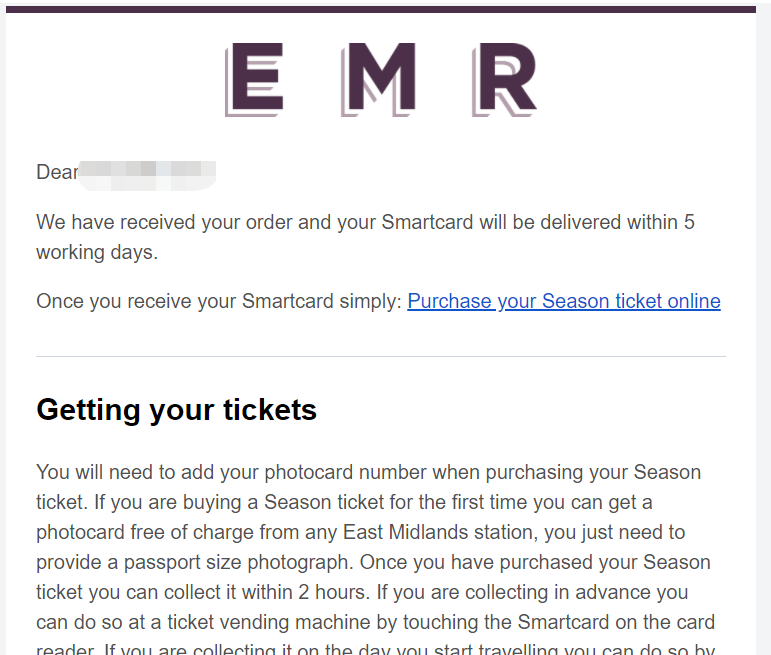Image resolution: width=771 pixels, height=655 pixels.
Task: Click the horizontal divider line below the link
Action: pos(381,356)
